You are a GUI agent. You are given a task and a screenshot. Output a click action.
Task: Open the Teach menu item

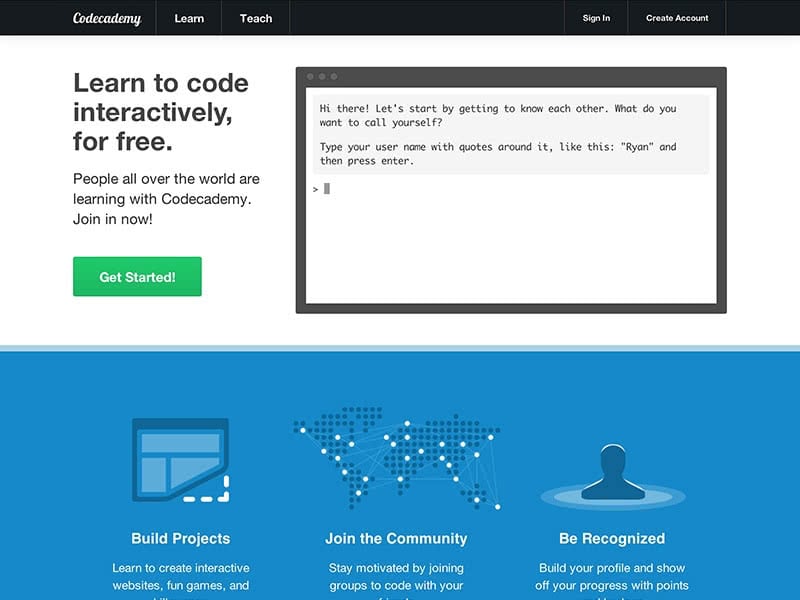click(x=256, y=18)
